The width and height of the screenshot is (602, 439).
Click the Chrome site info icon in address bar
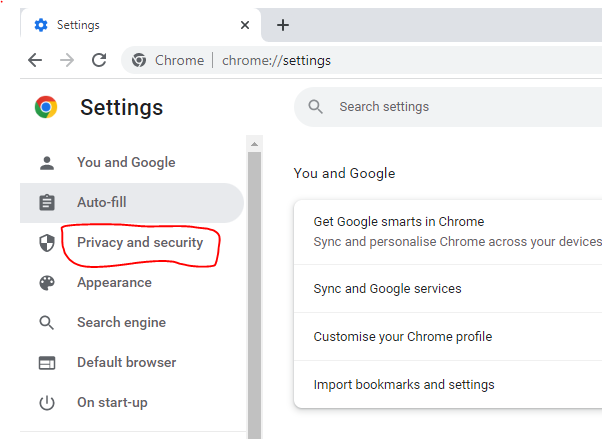(139, 60)
